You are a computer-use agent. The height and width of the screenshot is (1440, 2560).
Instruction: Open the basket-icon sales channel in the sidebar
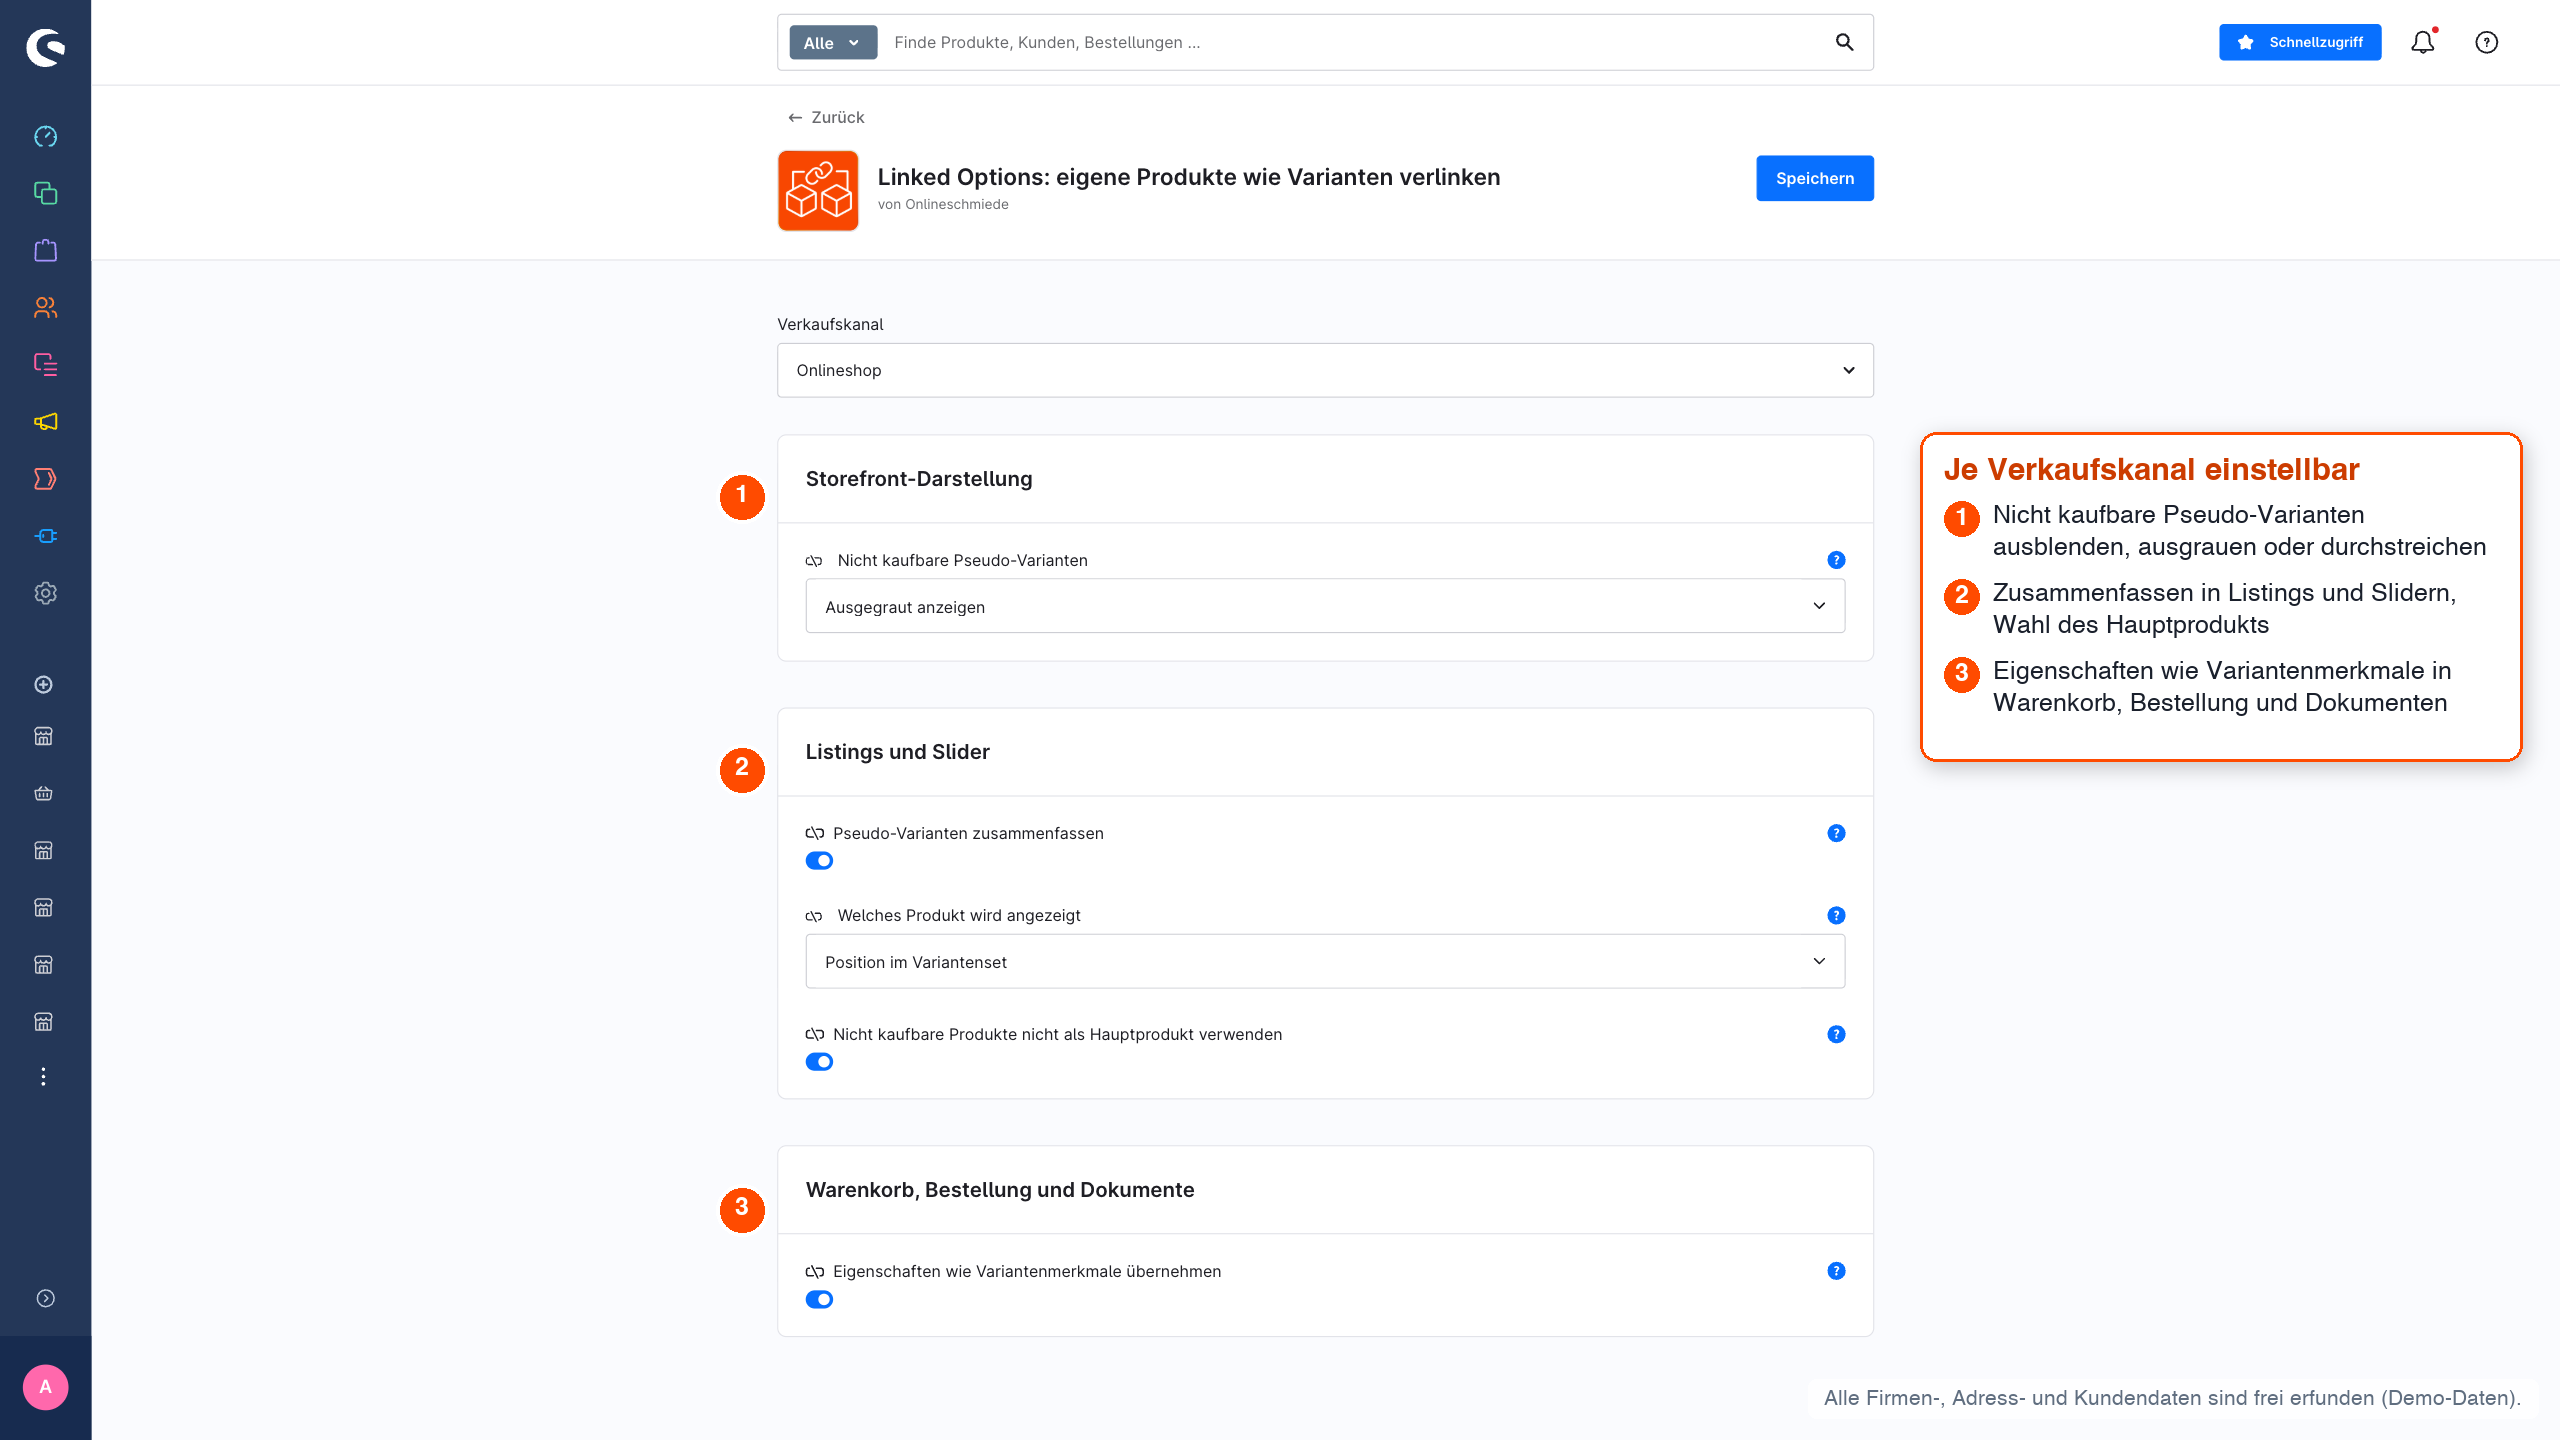[x=43, y=793]
